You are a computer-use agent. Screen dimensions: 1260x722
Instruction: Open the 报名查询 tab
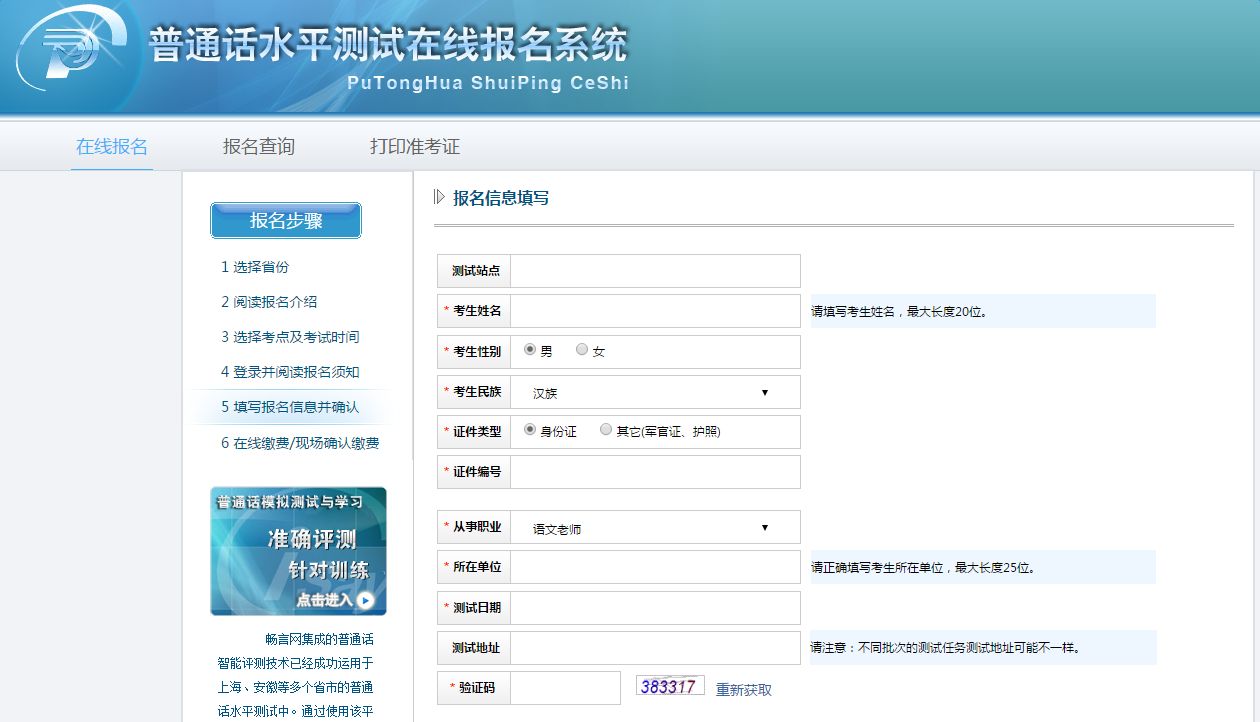(x=259, y=147)
